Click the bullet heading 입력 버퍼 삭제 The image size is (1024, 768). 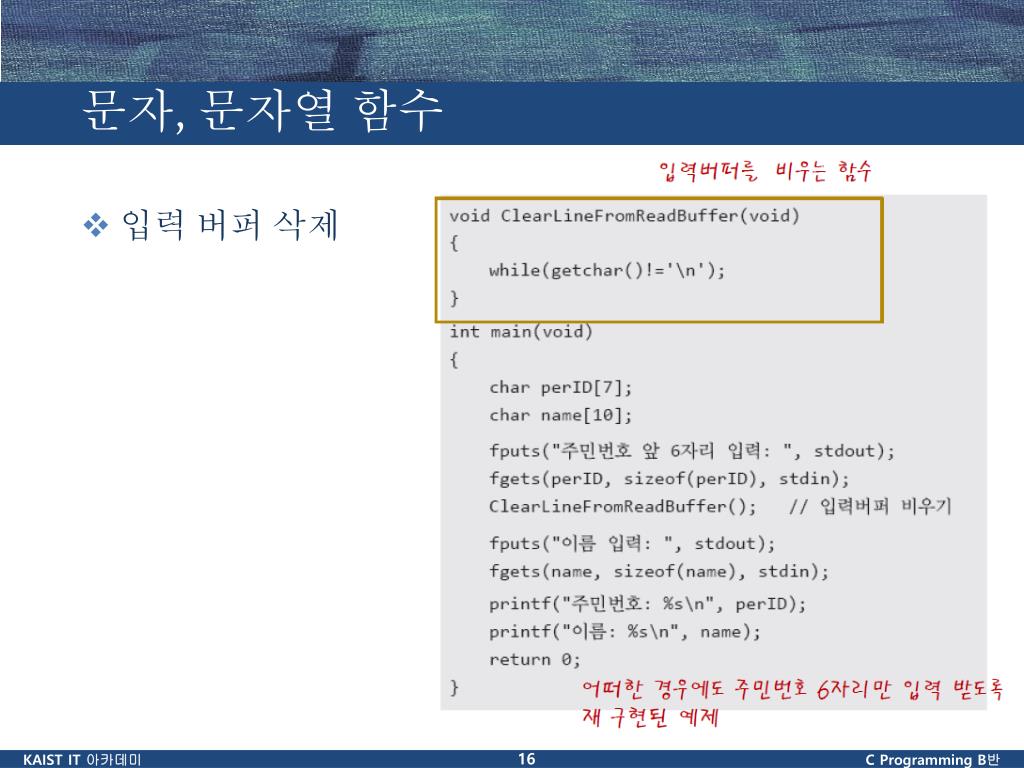(230, 225)
